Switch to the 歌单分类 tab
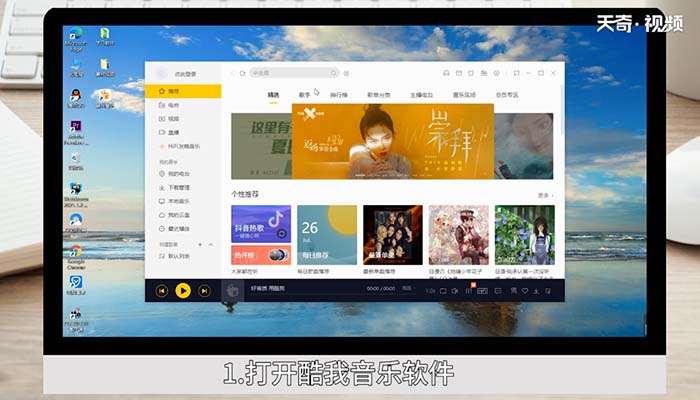Viewport: 700px width, 400px height. coord(379,95)
